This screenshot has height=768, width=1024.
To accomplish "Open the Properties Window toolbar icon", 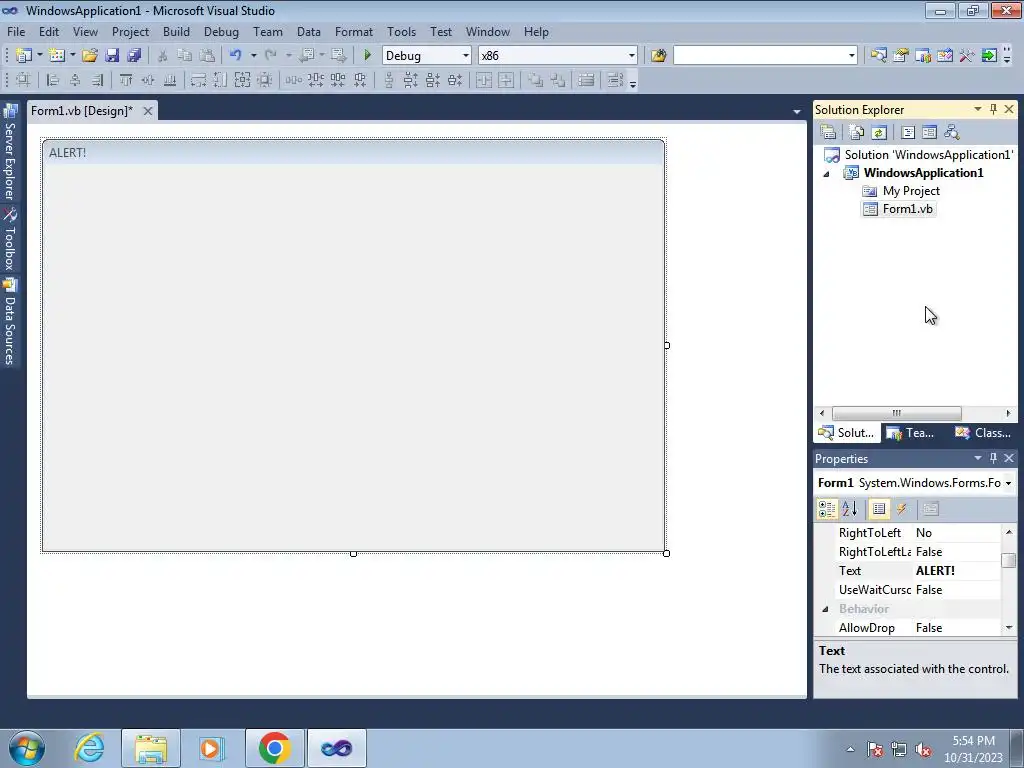I will (901, 56).
